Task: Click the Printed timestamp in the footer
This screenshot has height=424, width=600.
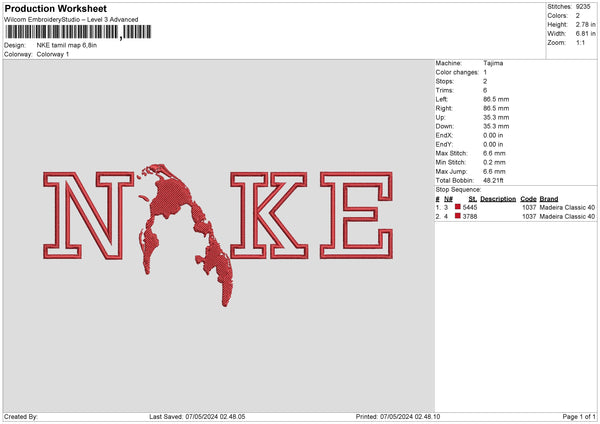Action: (x=398, y=417)
